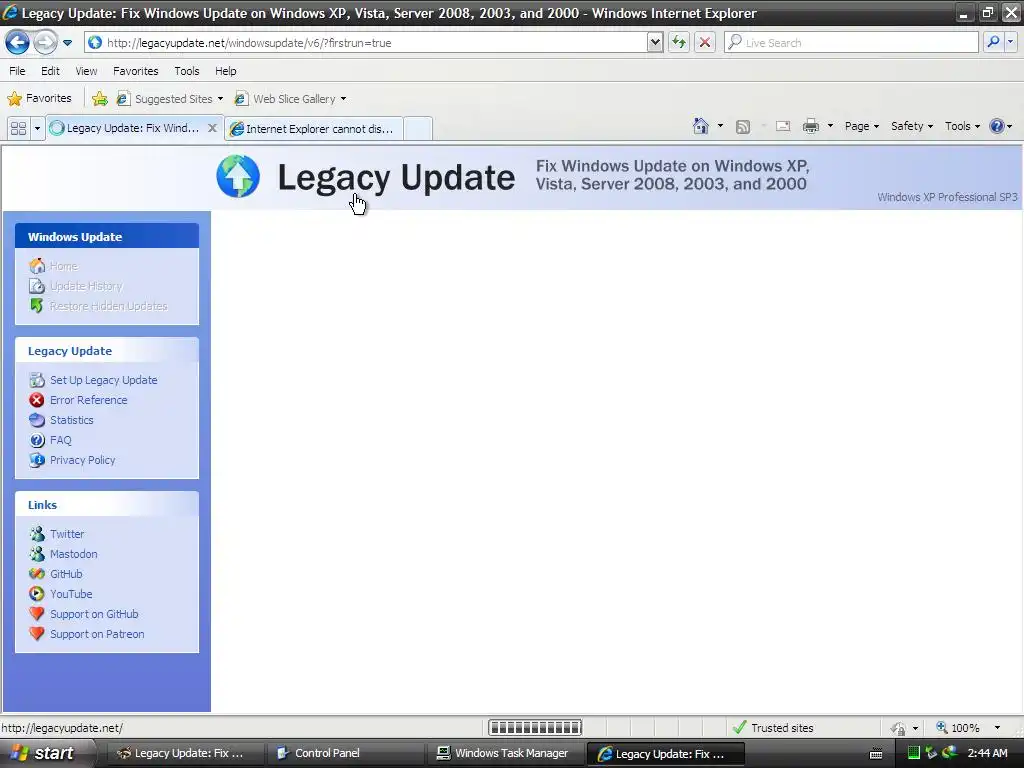Viewport: 1024px width, 768px height.
Task: Switch to Control Panel taskbar button
Action: (x=346, y=753)
